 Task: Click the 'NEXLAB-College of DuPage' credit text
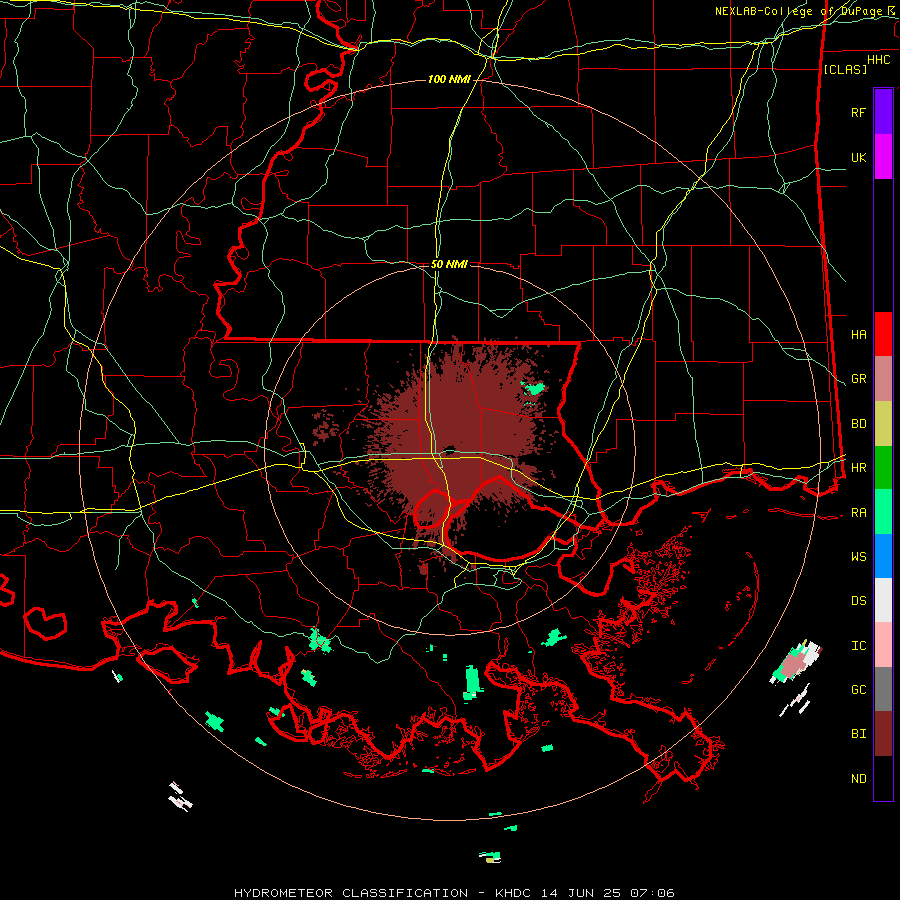pos(800,11)
